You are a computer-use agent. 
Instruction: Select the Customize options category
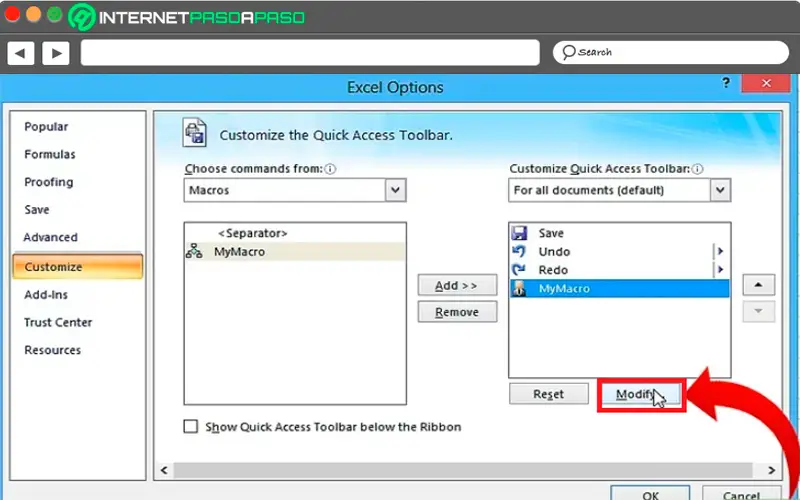pyautogui.click(x=78, y=266)
